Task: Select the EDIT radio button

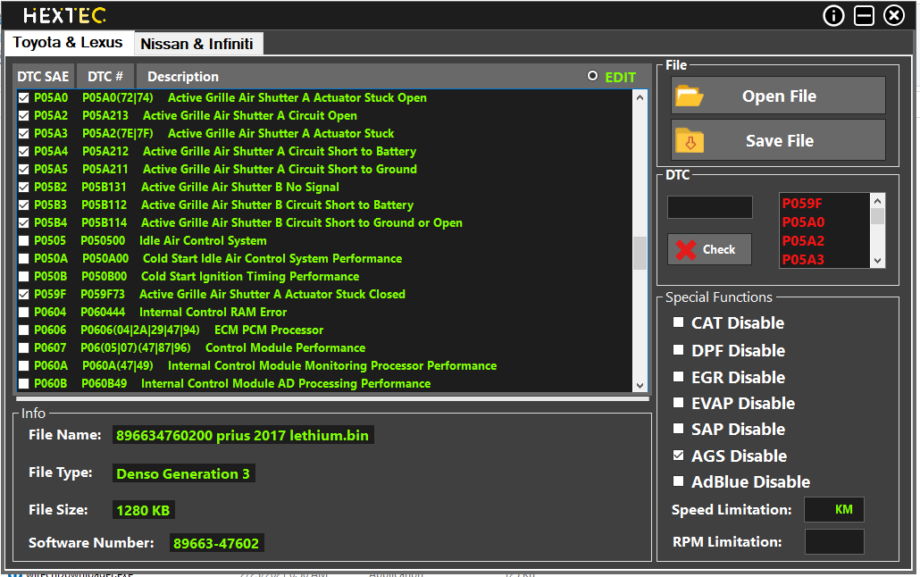Action: point(593,76)
